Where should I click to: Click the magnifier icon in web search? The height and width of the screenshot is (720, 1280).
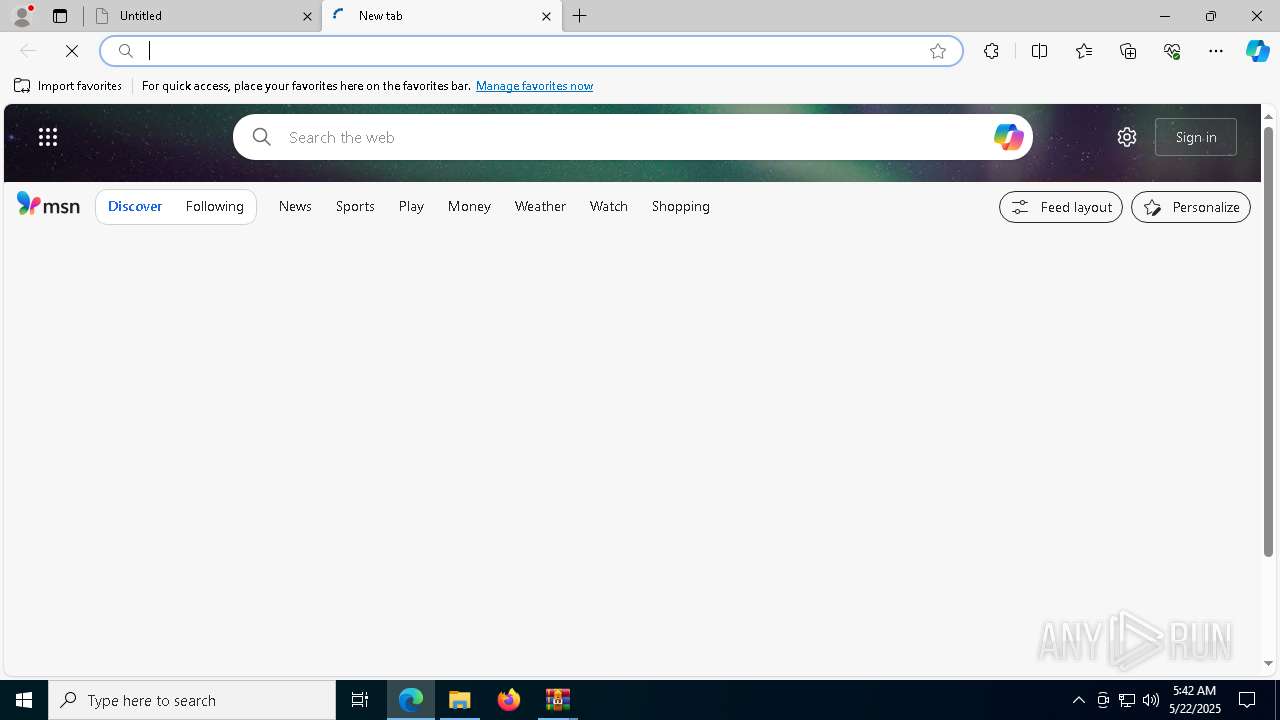pos(262,137)
